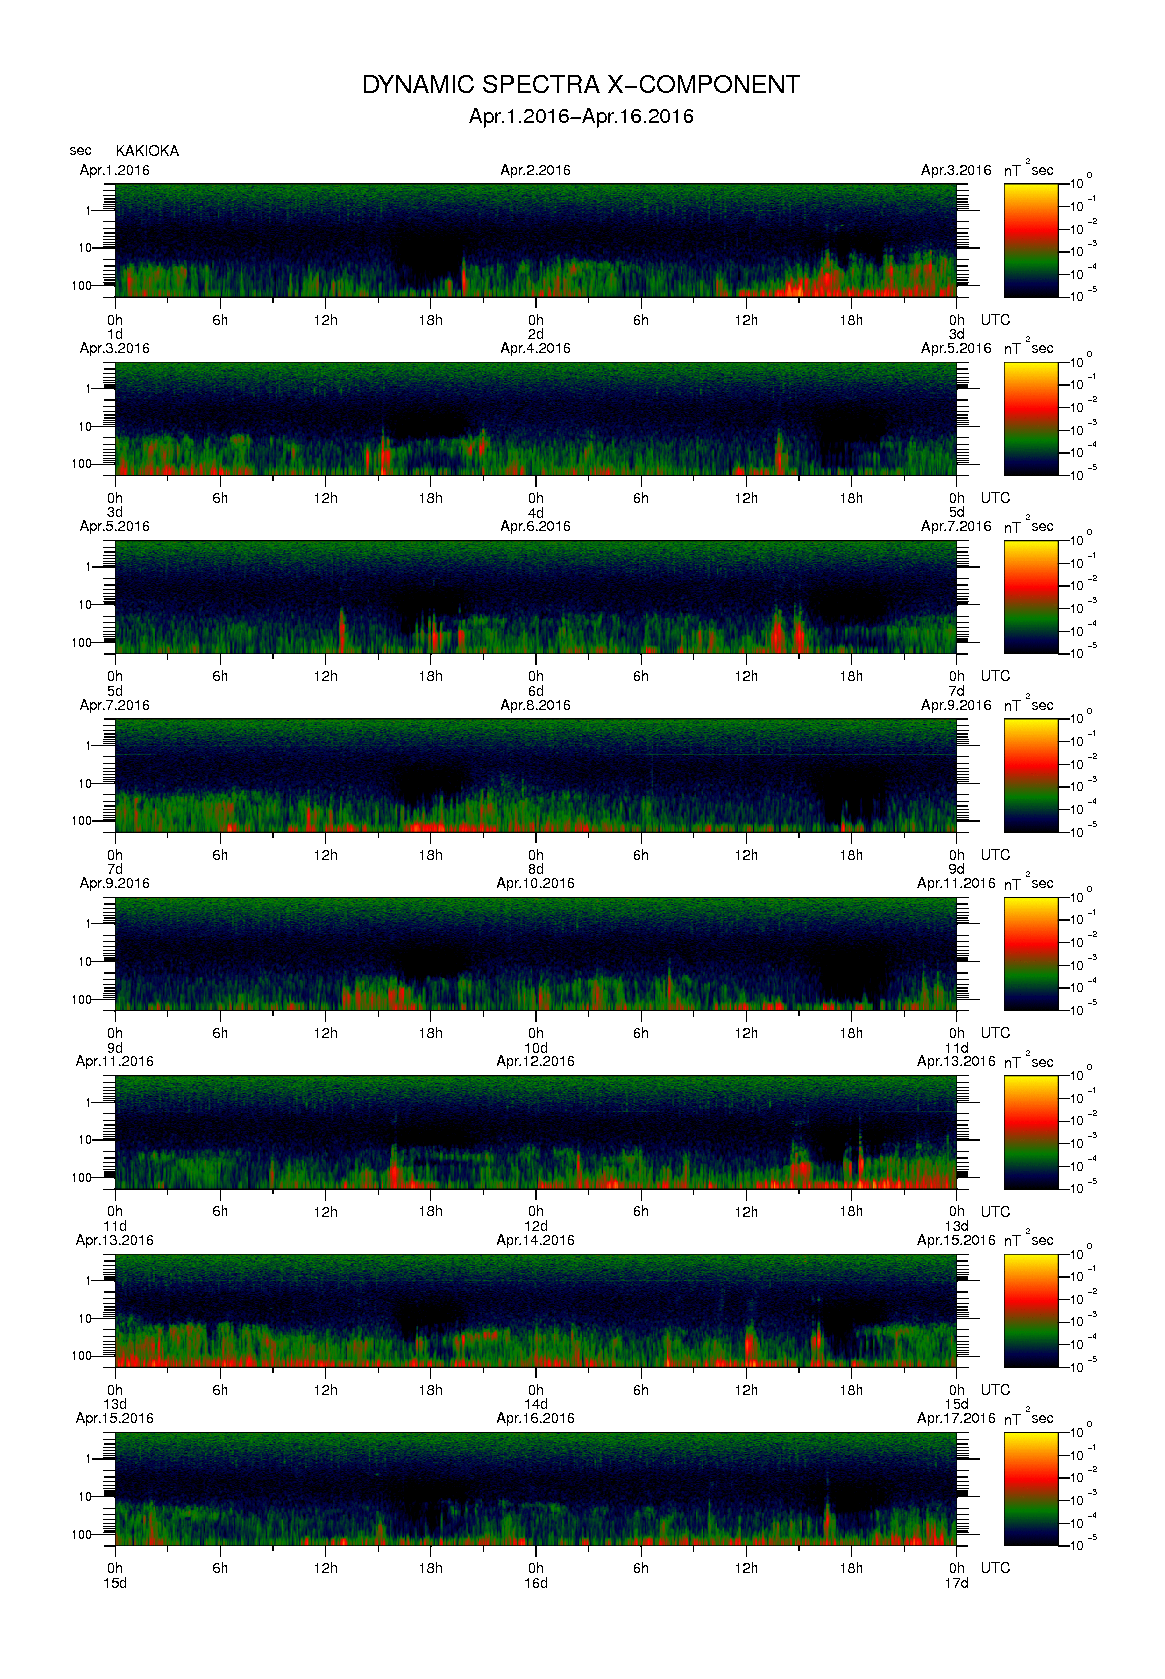The image size is (1165, 1679).
Task: Open the Apr.1–Apr.3 spectrogram panel
Action: [536, 240]
